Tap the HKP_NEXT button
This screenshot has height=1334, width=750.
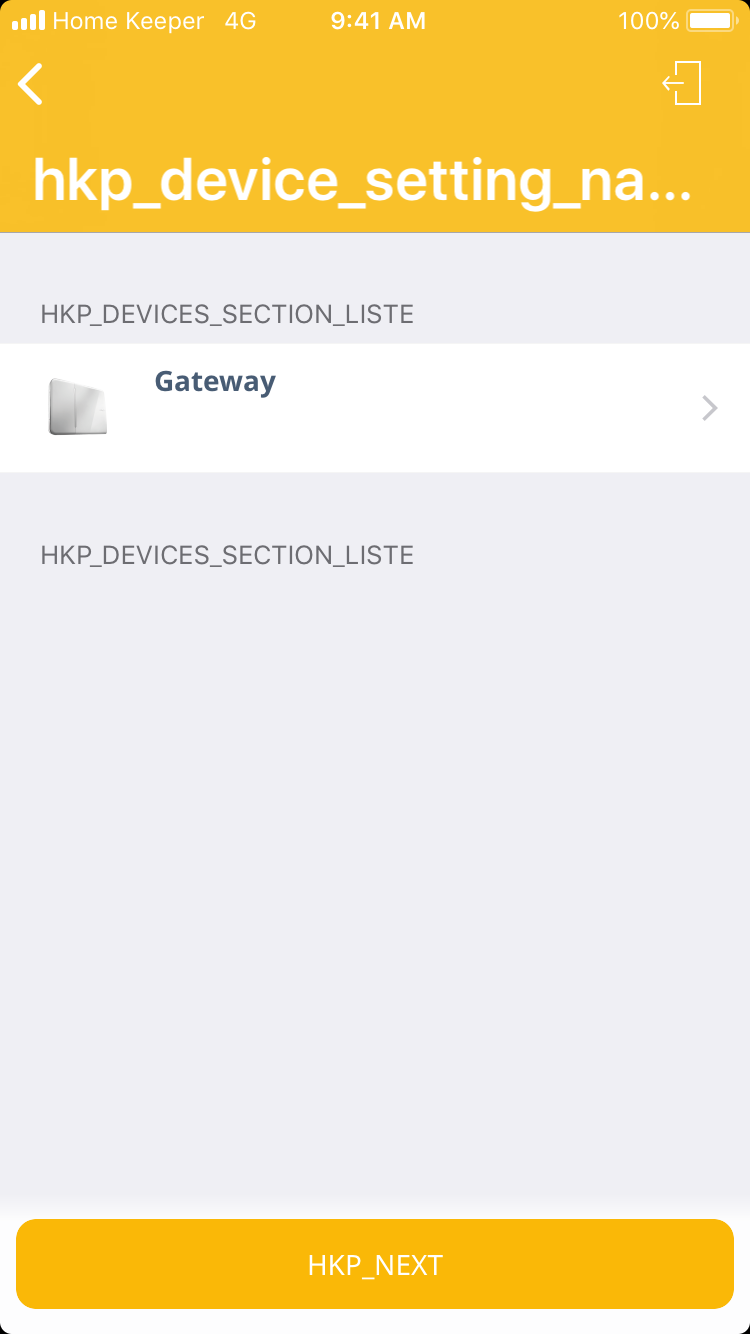[x=375, y=1264]
